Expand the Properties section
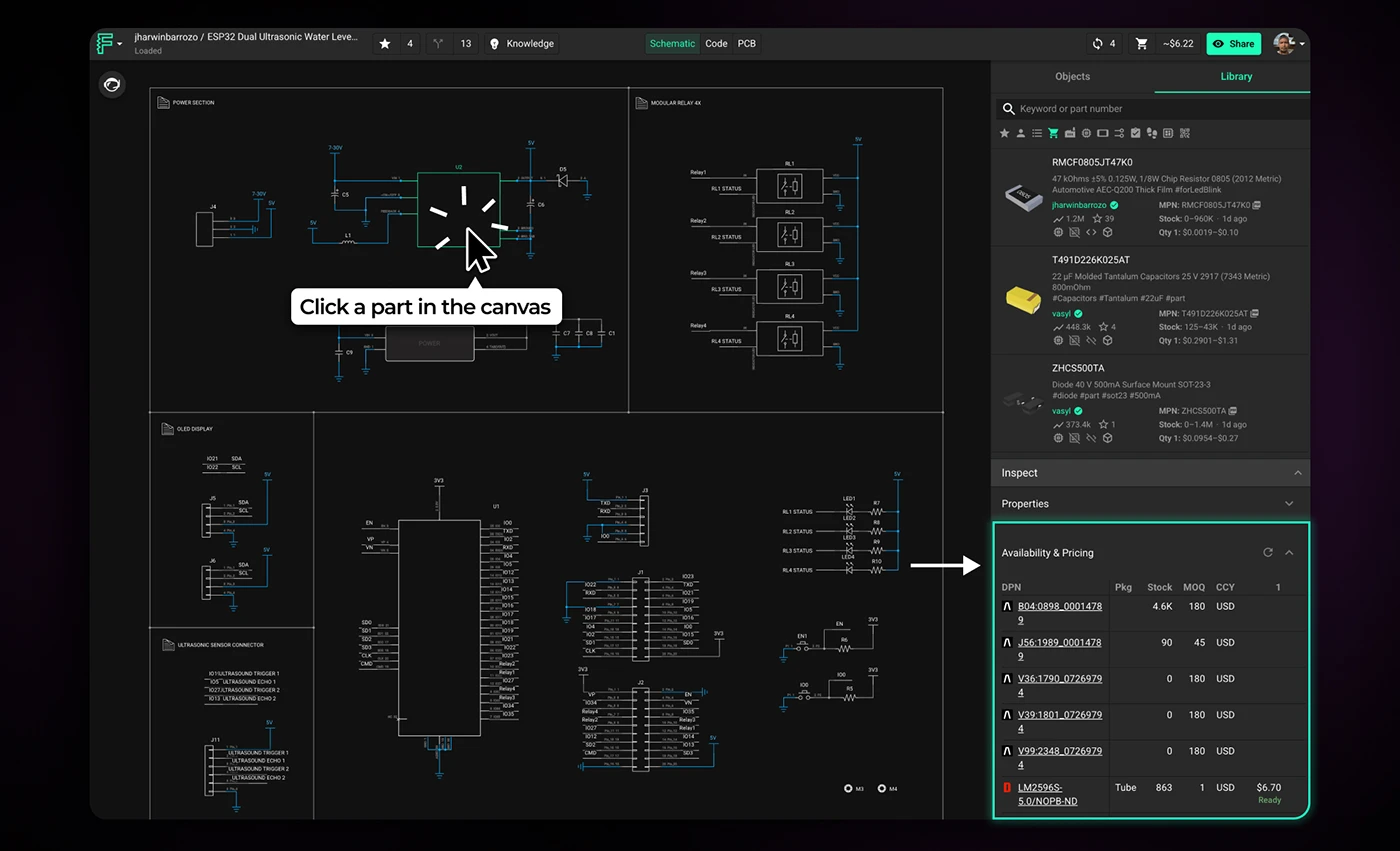The width and height of the screenshot is (1400, 851). [x=1289, y=503]
